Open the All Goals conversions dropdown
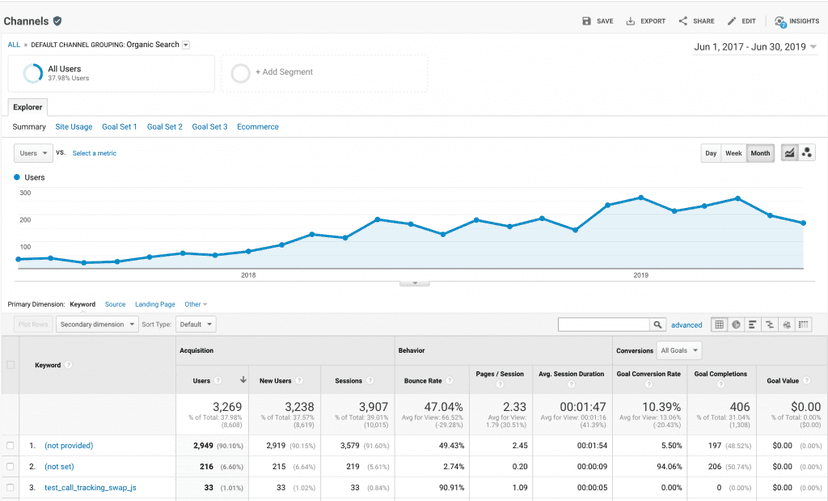Screen dimensions: 828x501 click(x=680, y=350)
